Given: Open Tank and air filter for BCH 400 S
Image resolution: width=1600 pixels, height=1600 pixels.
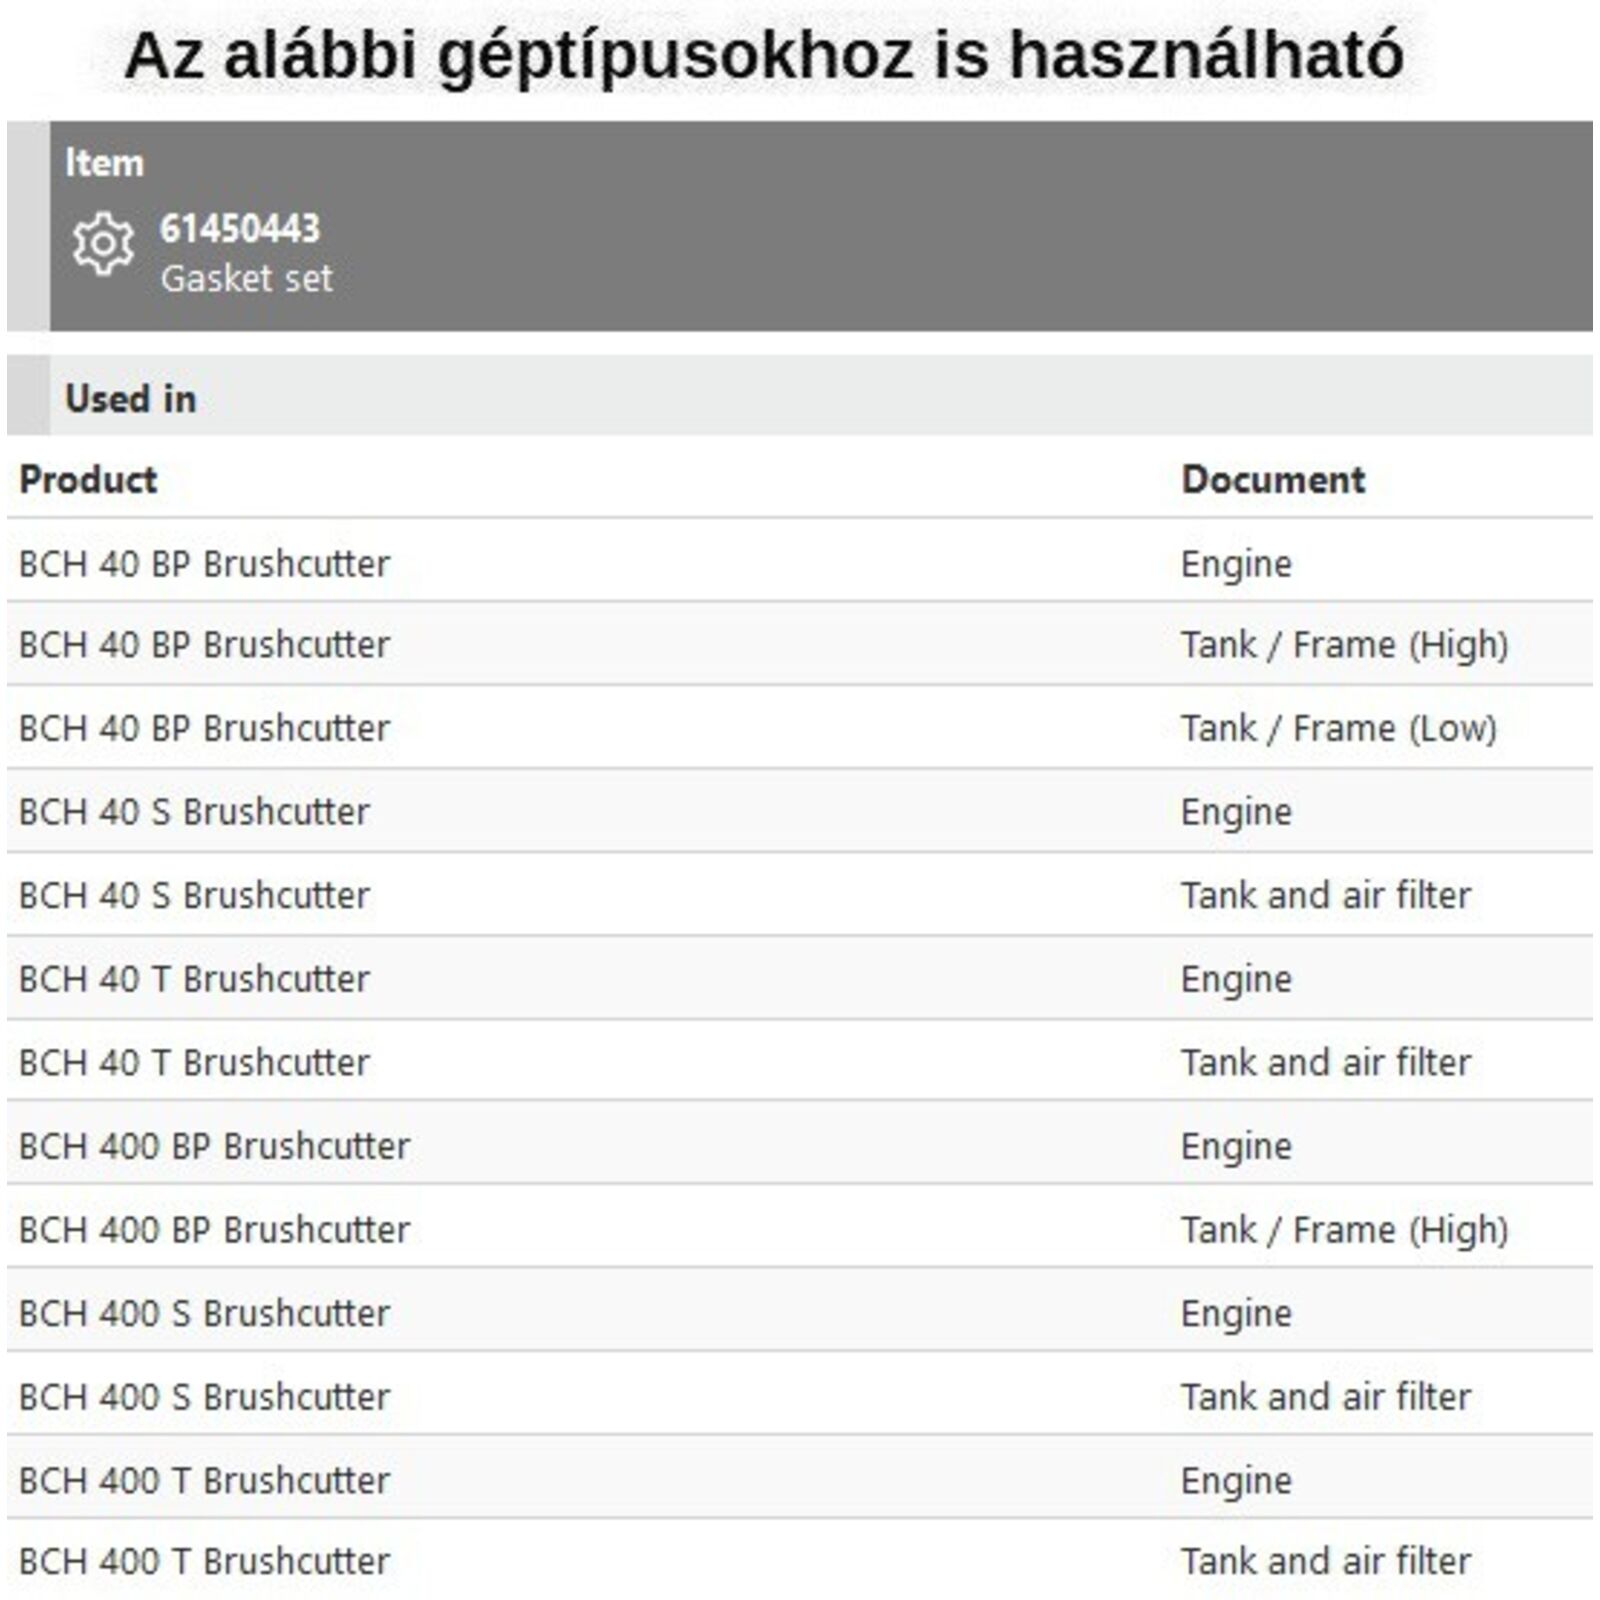Looking at the screenshot, I should coord(1325,1397).
